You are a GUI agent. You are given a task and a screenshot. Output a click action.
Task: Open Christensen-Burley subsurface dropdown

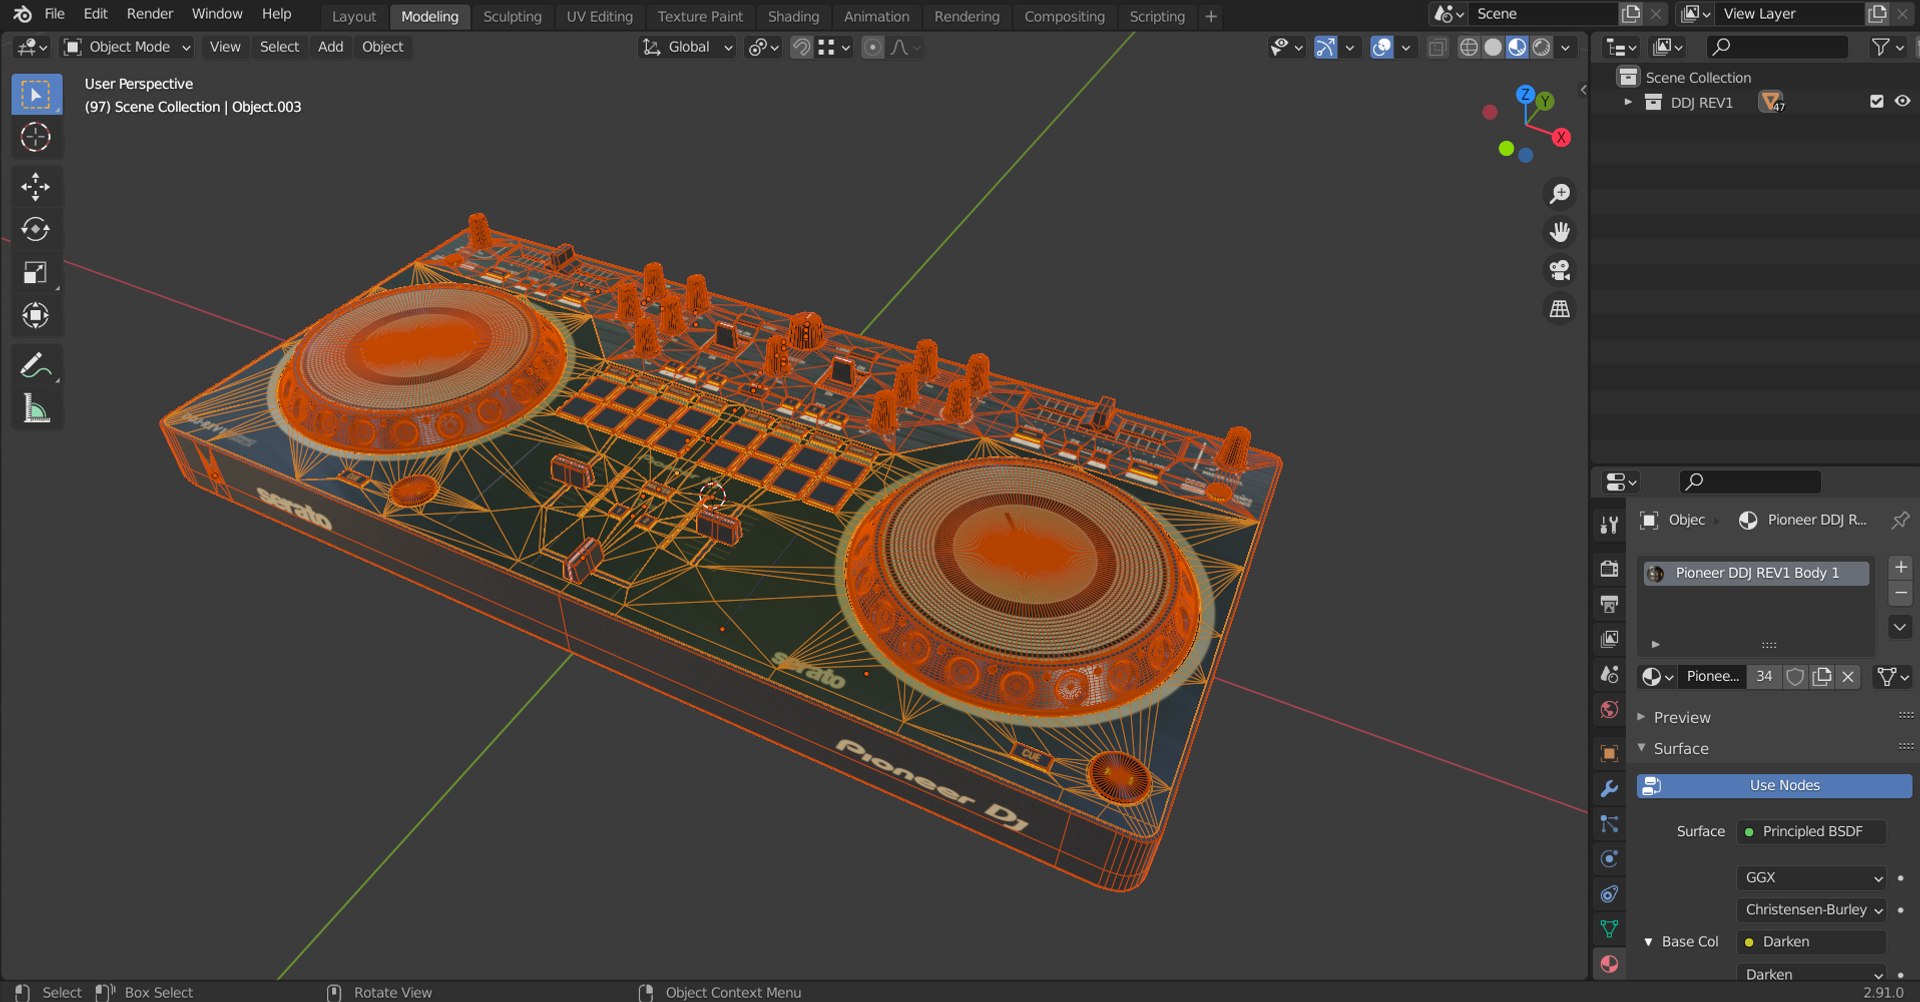click(x=1811, y=910)
